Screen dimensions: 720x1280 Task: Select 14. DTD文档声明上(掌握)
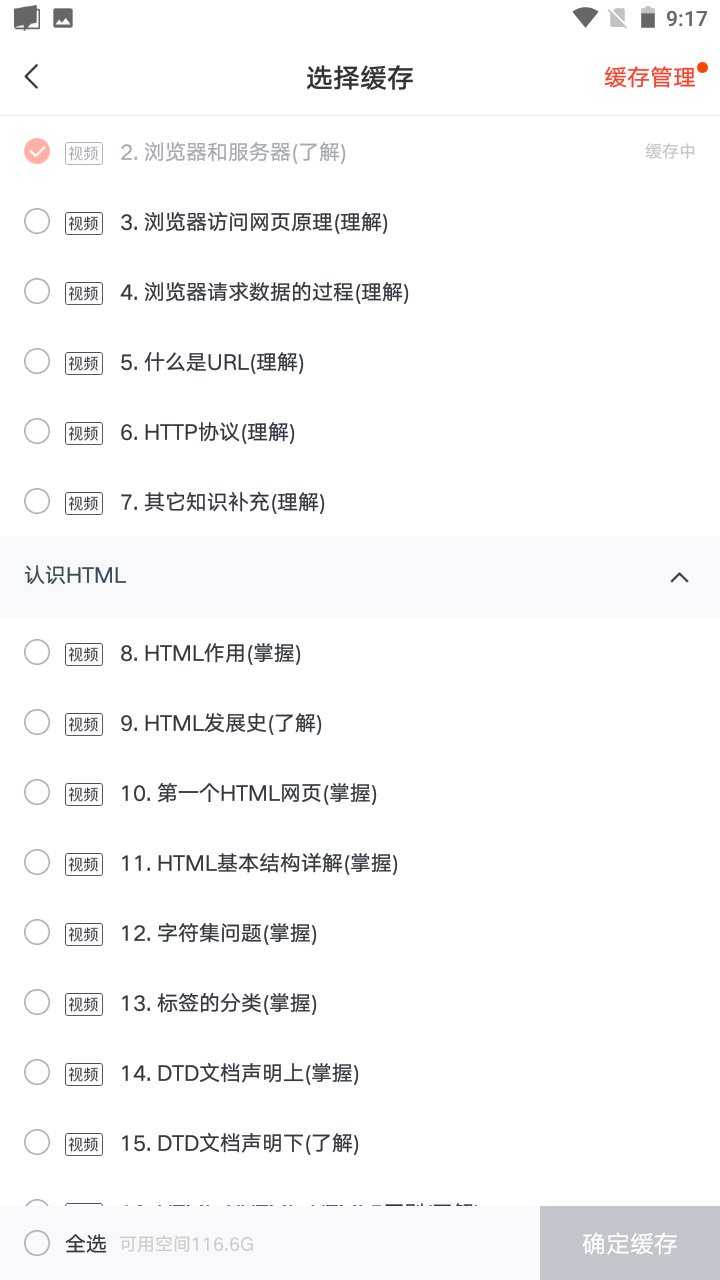coord(37,1071)
